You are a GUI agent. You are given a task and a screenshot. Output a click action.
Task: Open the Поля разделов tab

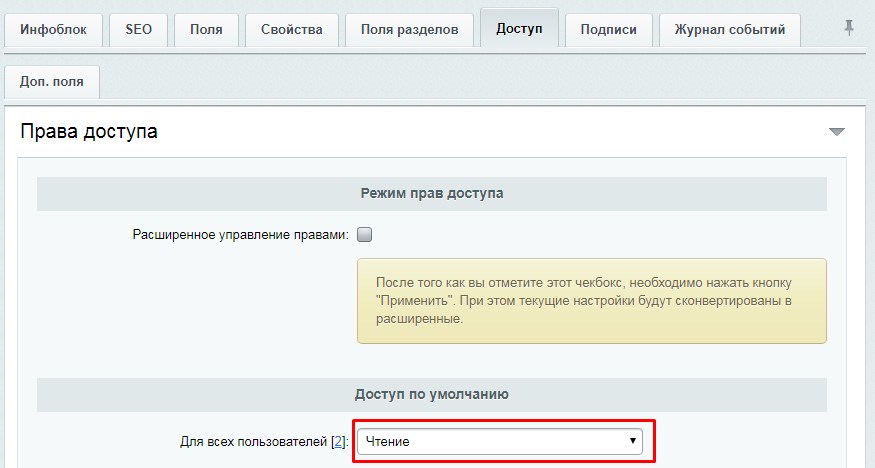(x=409, y=29)
